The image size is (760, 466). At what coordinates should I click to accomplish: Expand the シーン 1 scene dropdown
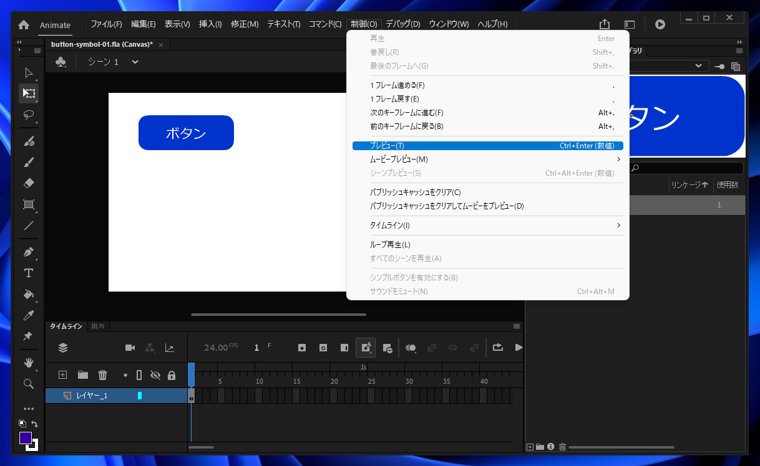click(x=135, y=62)
